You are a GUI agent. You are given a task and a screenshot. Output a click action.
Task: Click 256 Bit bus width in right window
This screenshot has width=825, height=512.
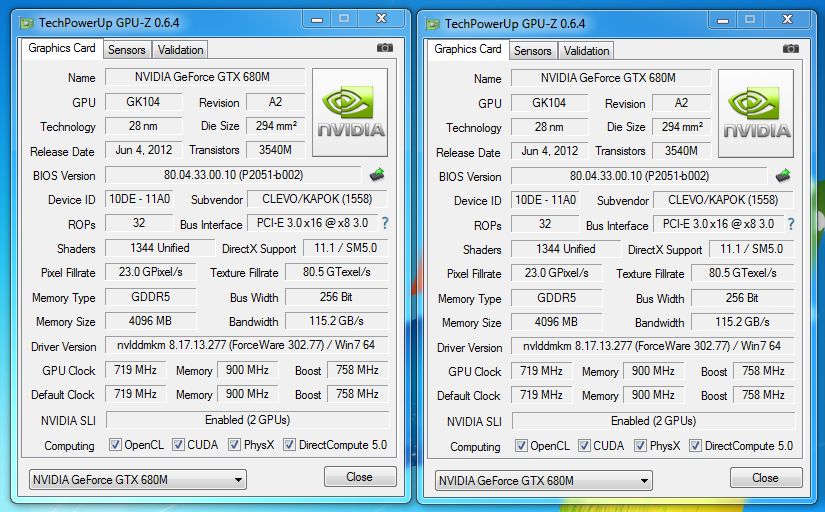click(742, 298)
